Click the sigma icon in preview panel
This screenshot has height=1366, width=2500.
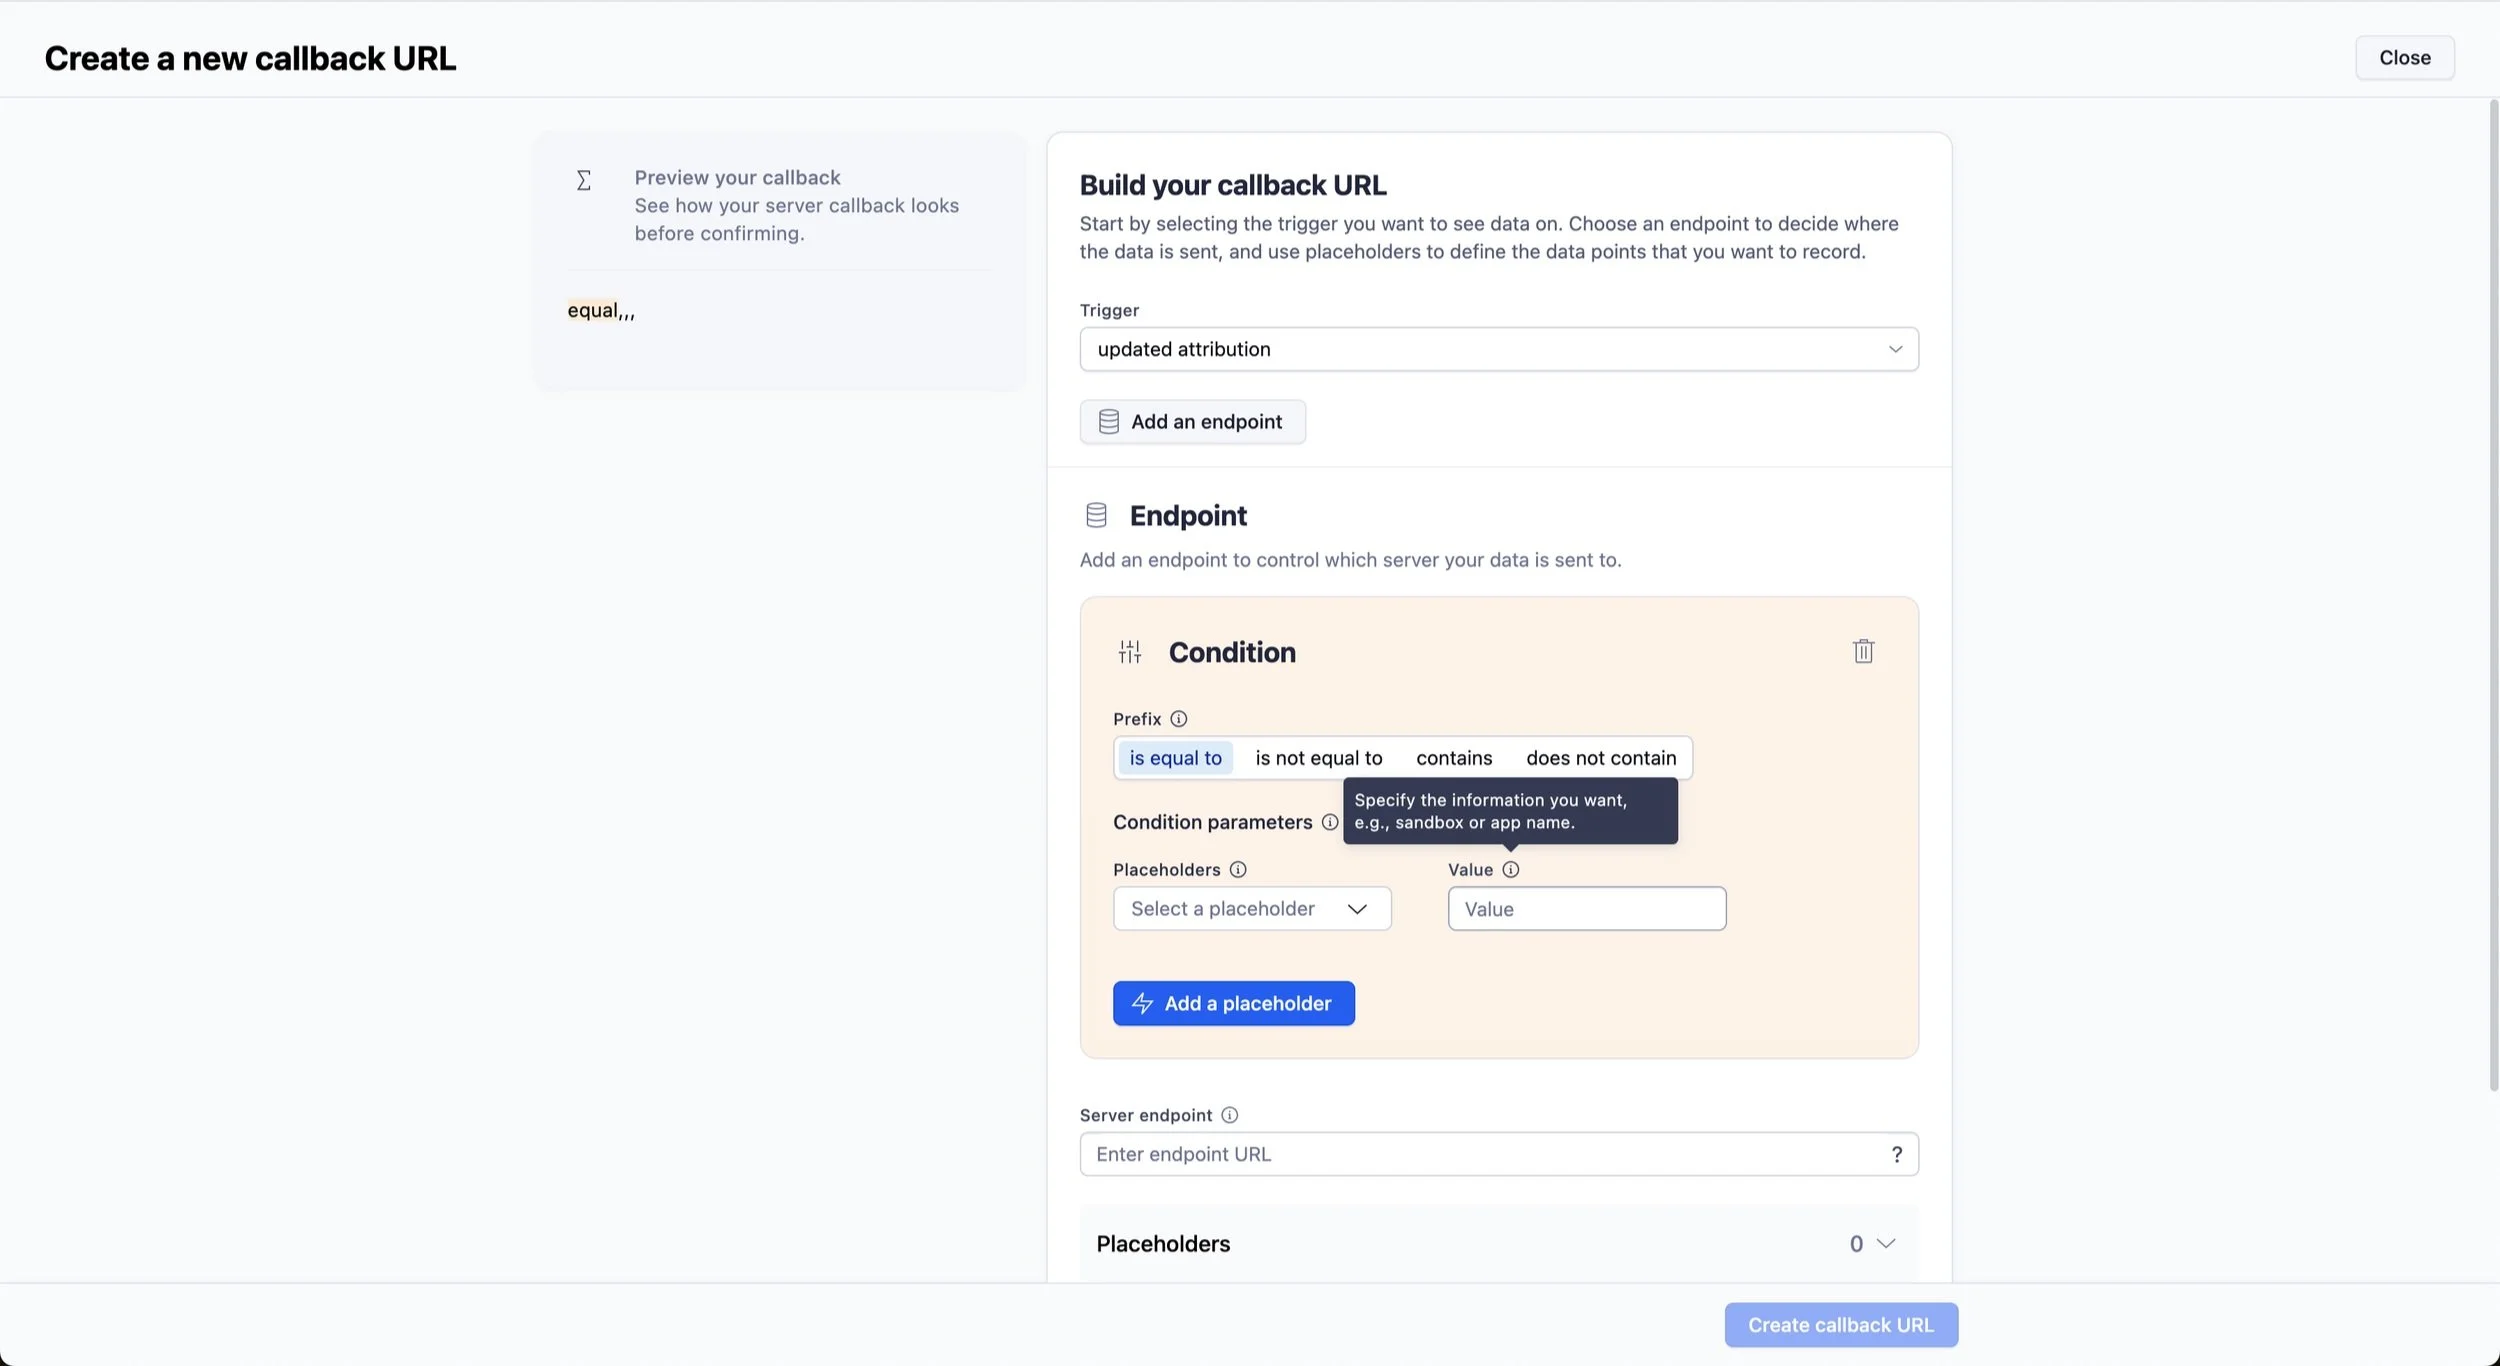click(x=584, y=180)
